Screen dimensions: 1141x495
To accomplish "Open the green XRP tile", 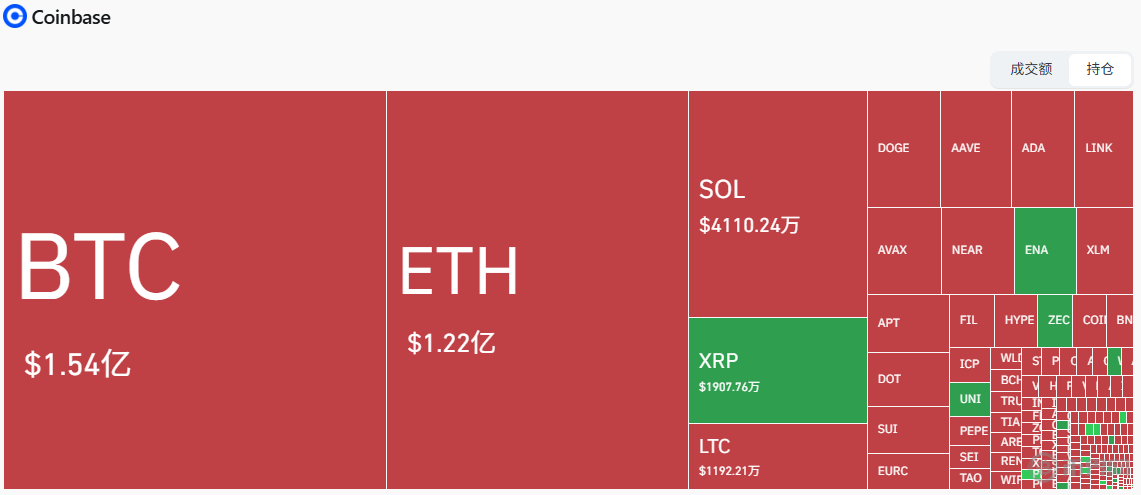I will tap(777, 370).
